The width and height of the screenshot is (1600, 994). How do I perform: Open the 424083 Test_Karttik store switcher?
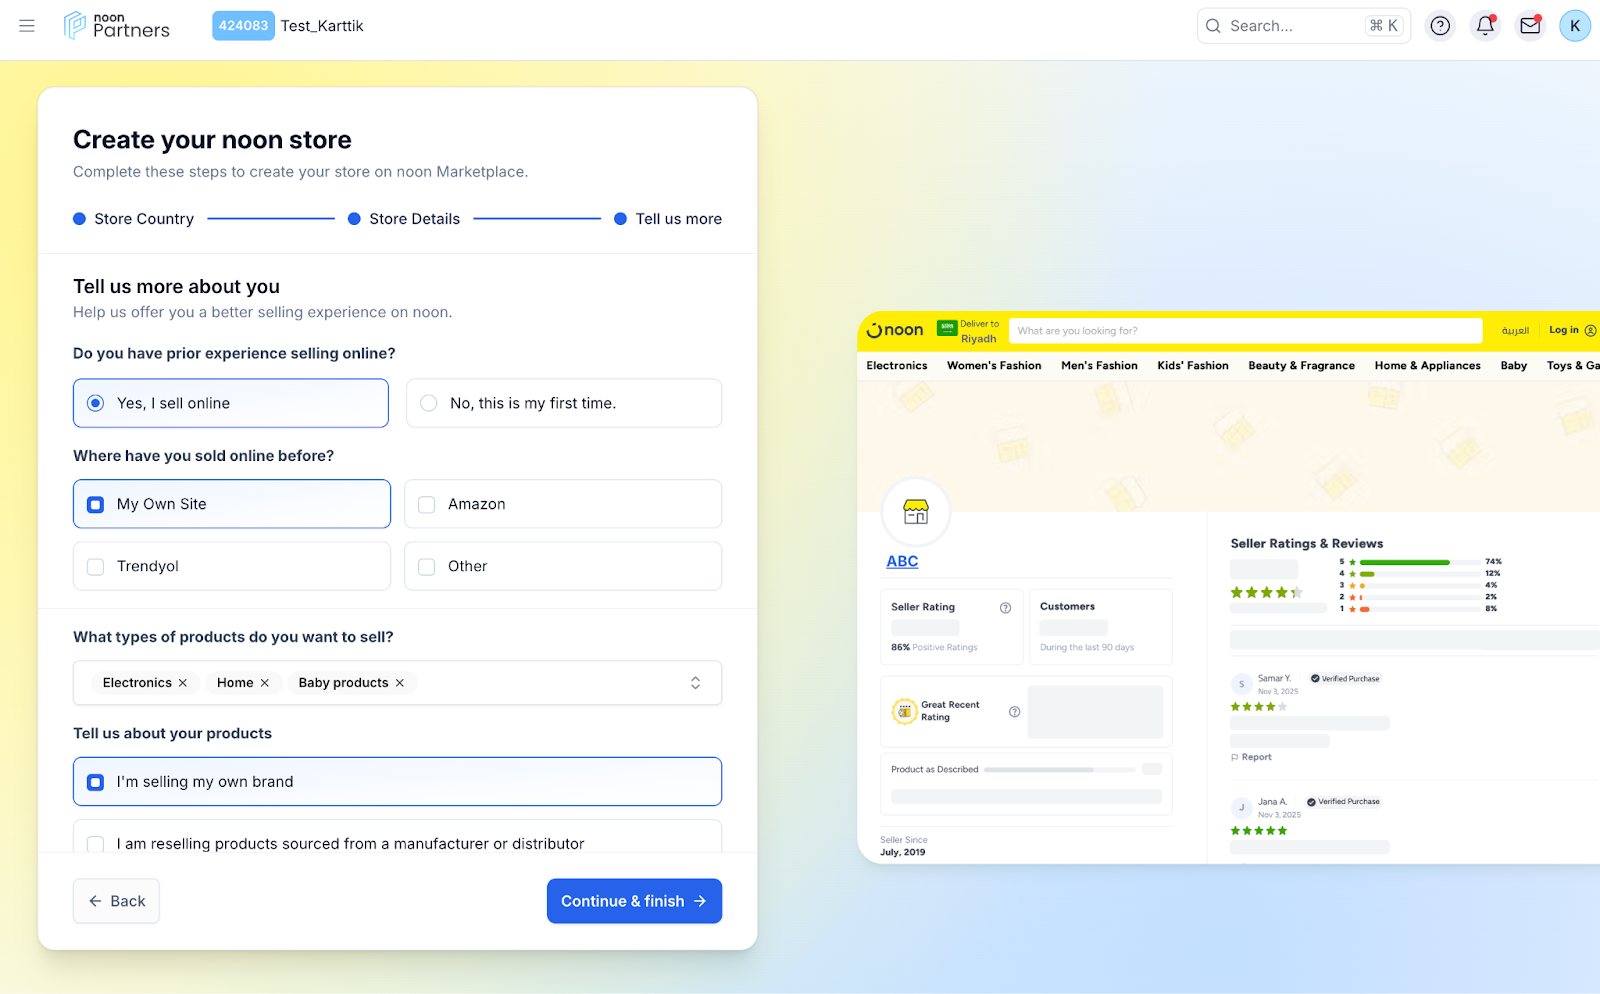(x=288, y=26)
